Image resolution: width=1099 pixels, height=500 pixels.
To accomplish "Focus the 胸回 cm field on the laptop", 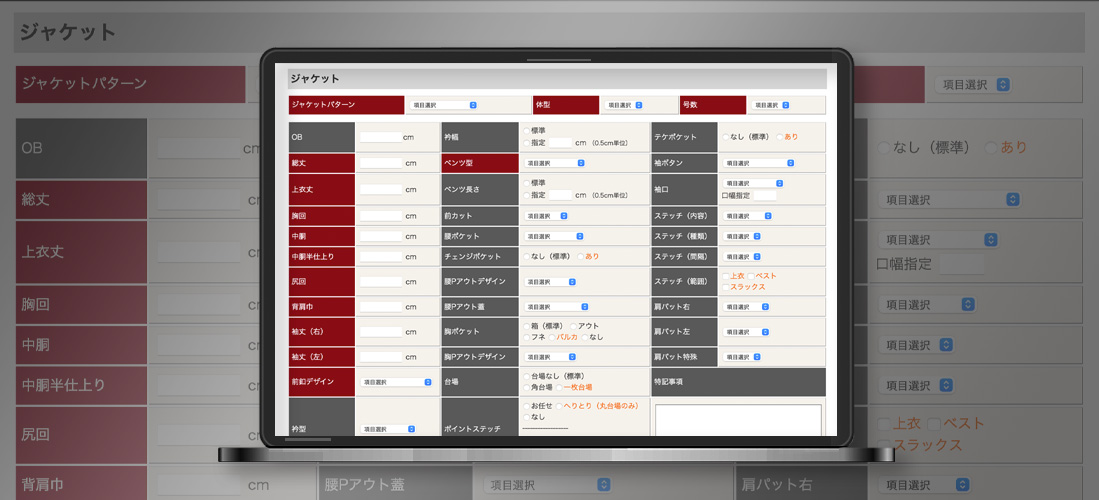I will [381, 216].
